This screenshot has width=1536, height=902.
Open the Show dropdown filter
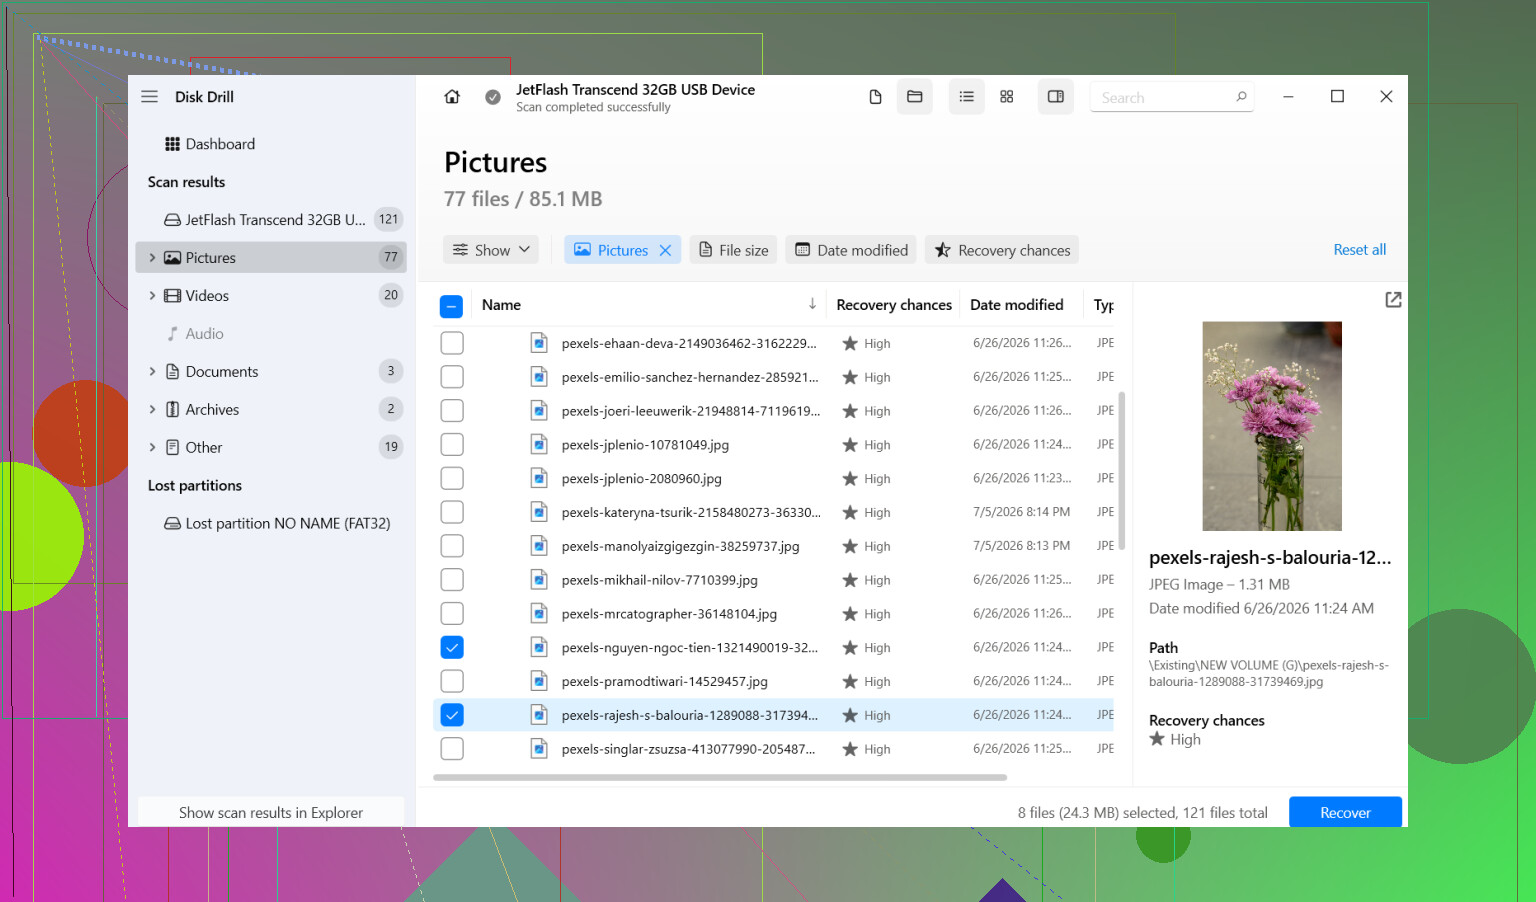[x=491, y=250]
